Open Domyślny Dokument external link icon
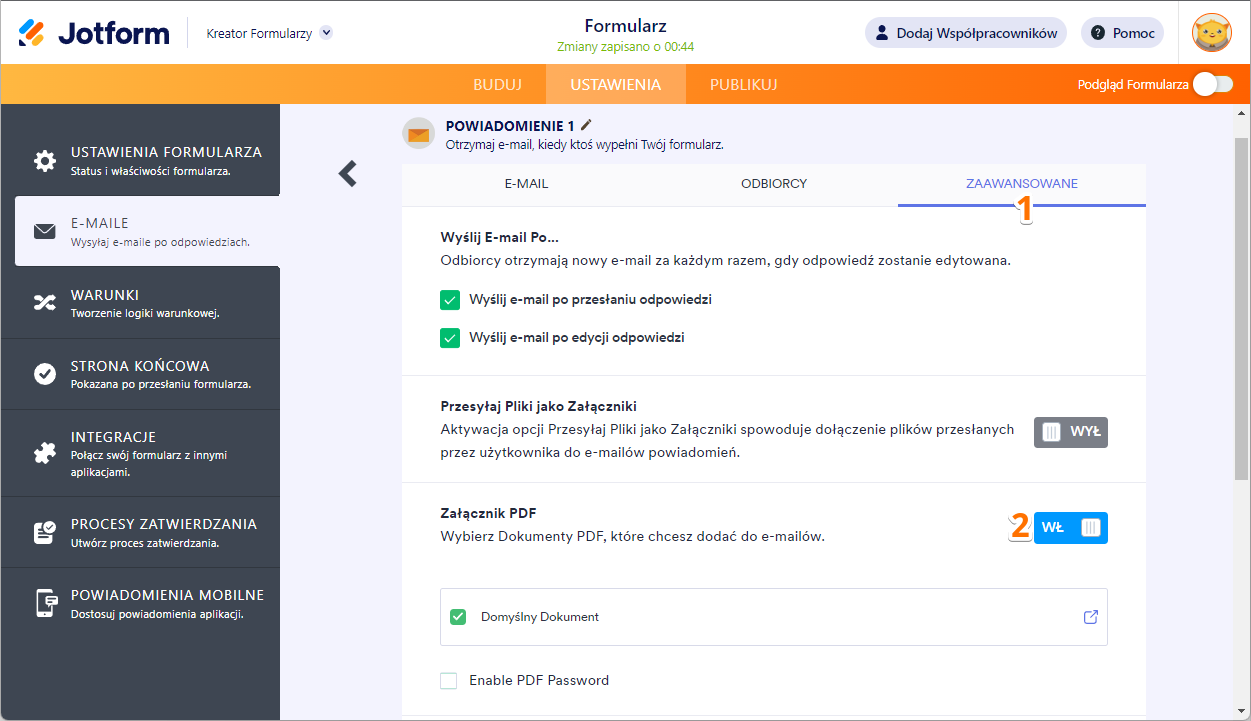The image size is (1251, 721). pyautogui.click(x=1091, y=617)
